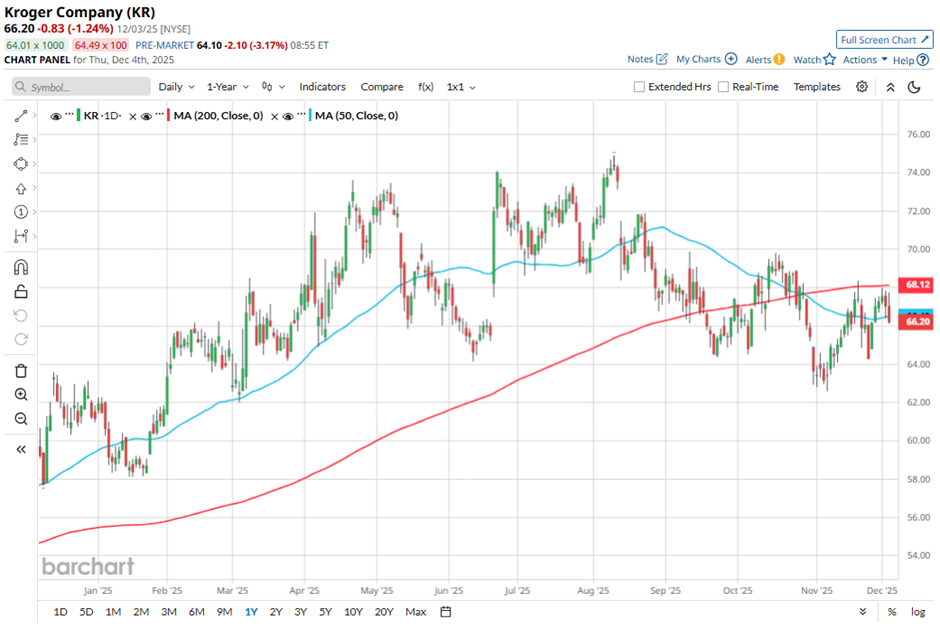Click the lock drawings icon

pyautogui.click(x=20, y=292)
